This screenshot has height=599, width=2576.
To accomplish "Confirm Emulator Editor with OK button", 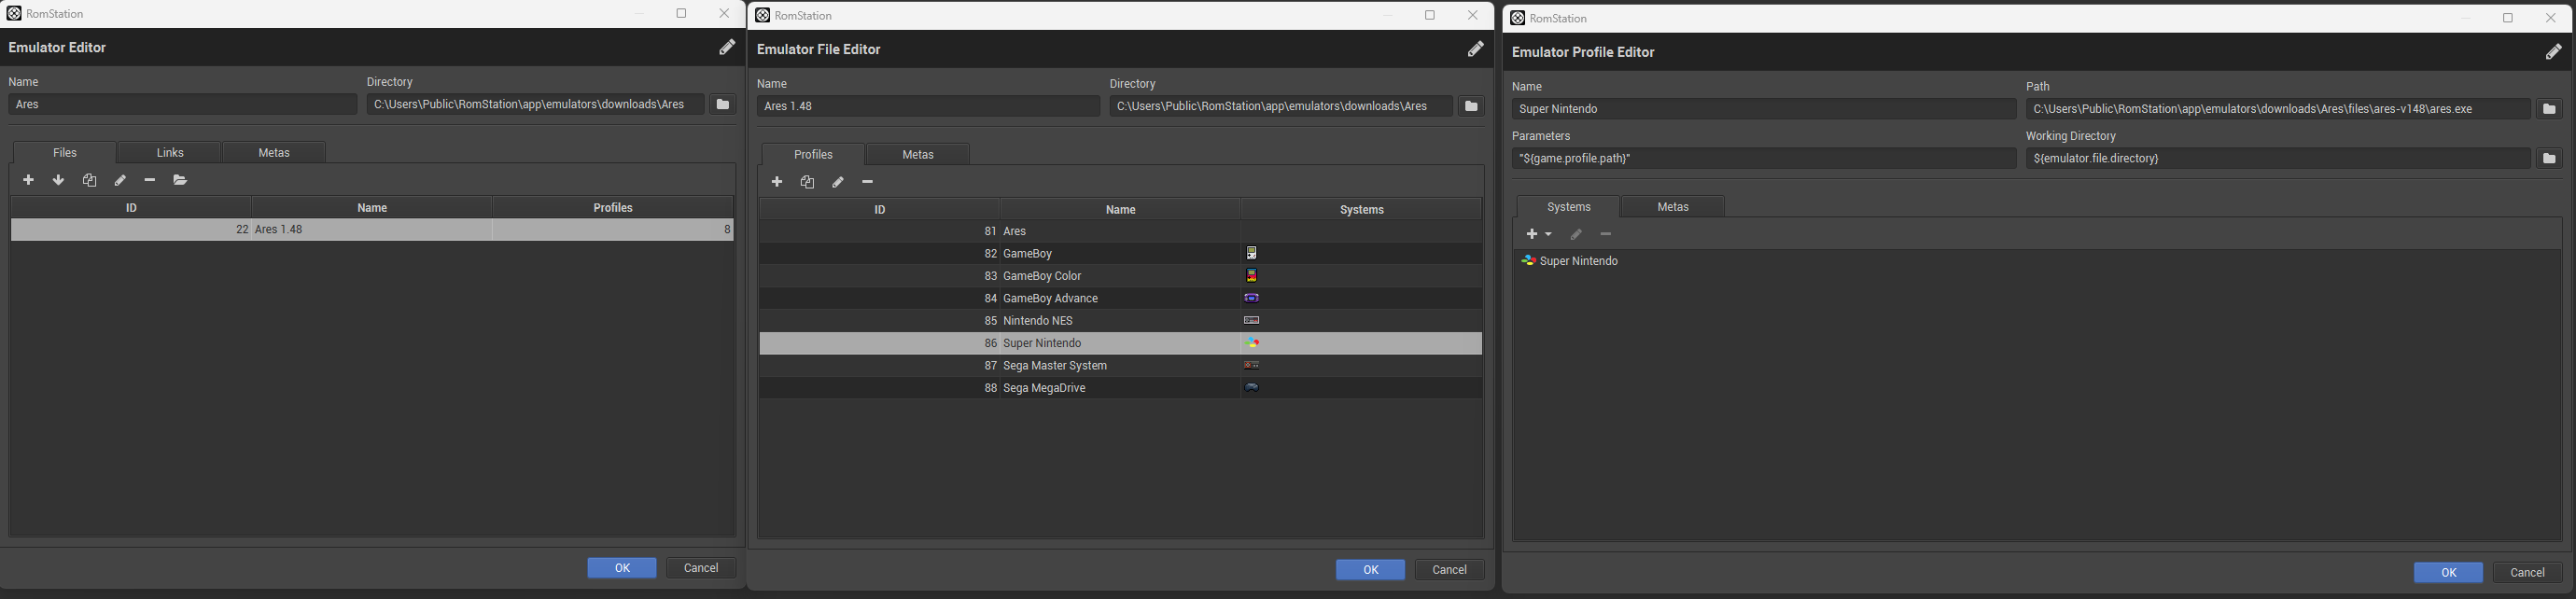I will click(x=622, y=568).
